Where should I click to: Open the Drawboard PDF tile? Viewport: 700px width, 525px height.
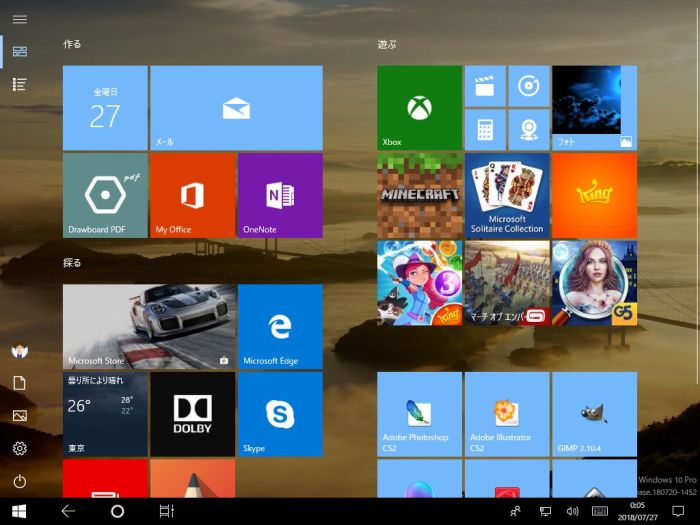pos(105,195)
